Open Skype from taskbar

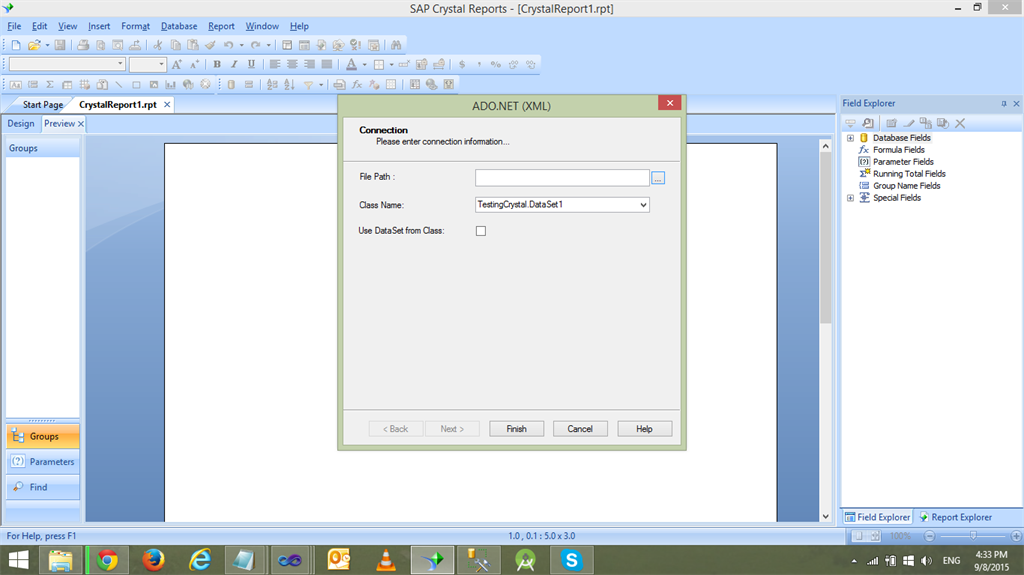coord(571,560)
